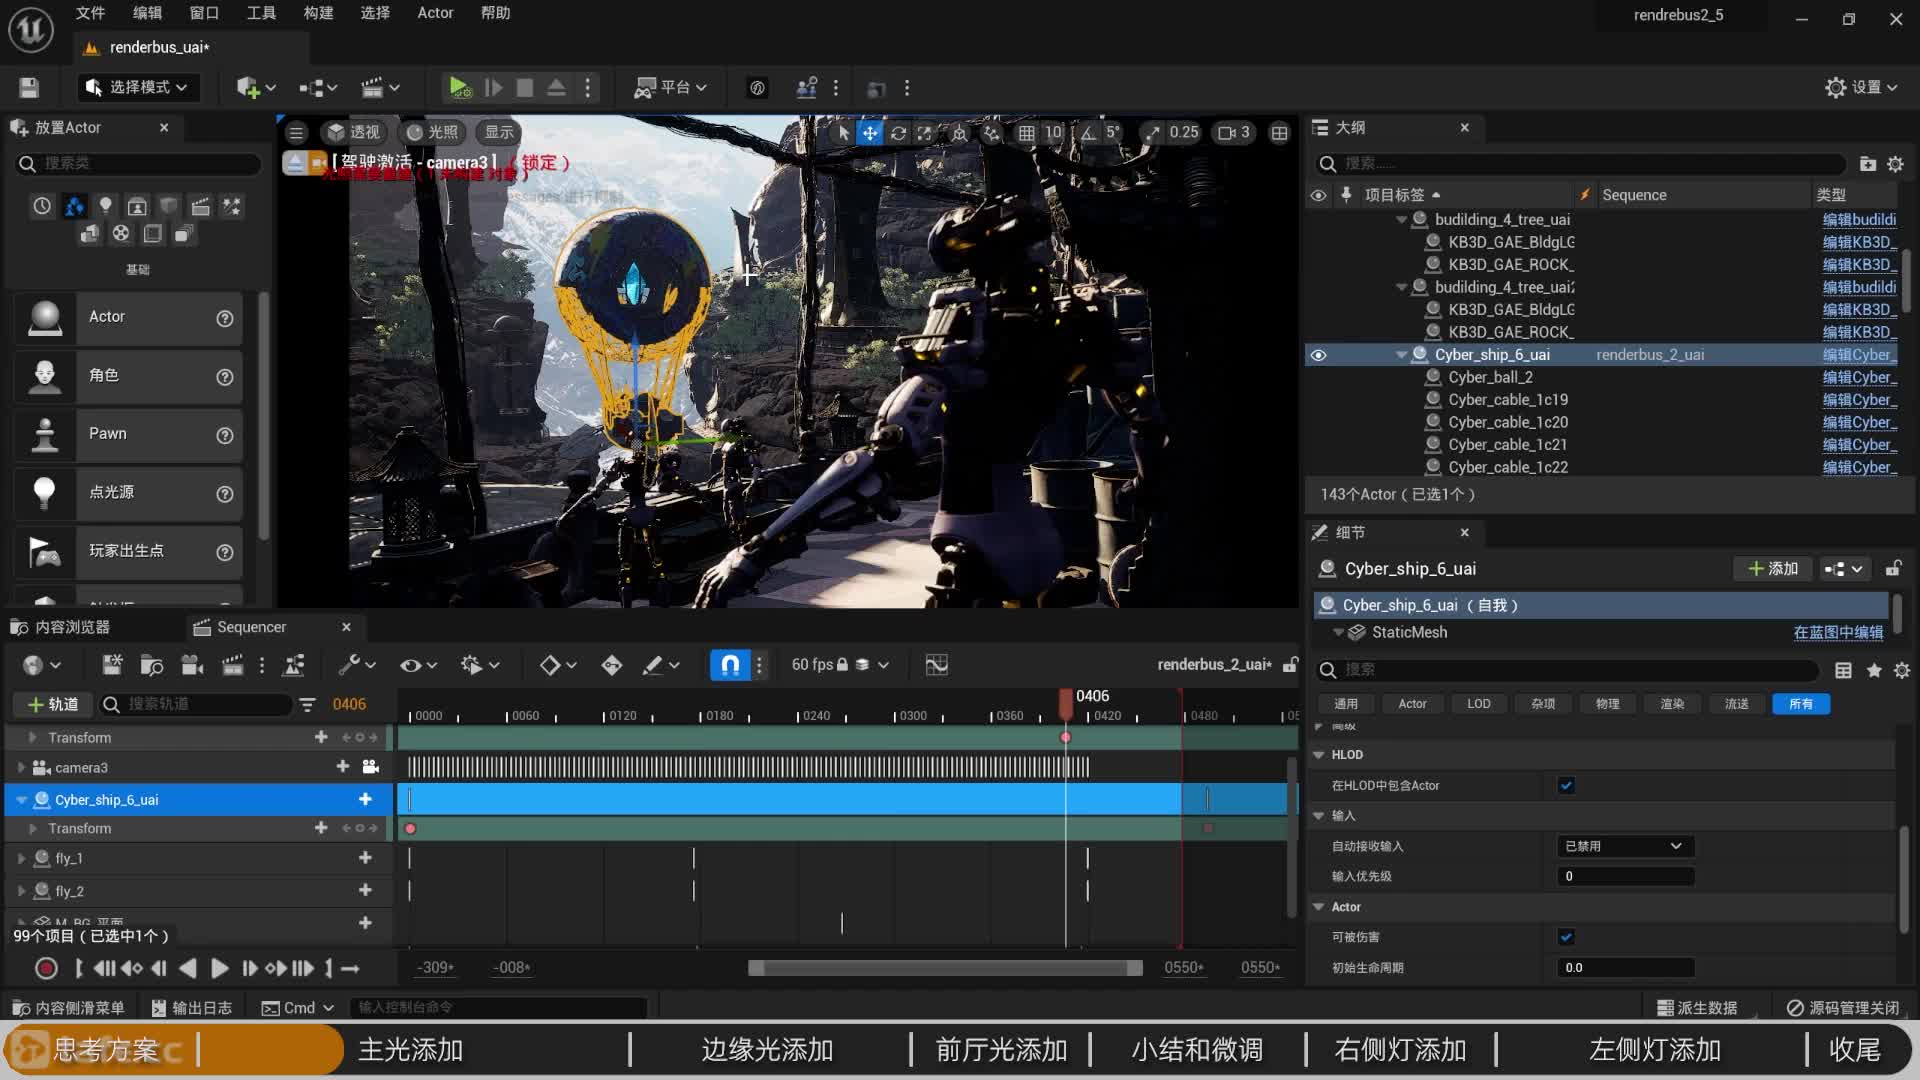The height and width of the screenshot is (1080, 1920).
Task: Click the 初始生命周期 value field
Action: (x=1625, y=968)
